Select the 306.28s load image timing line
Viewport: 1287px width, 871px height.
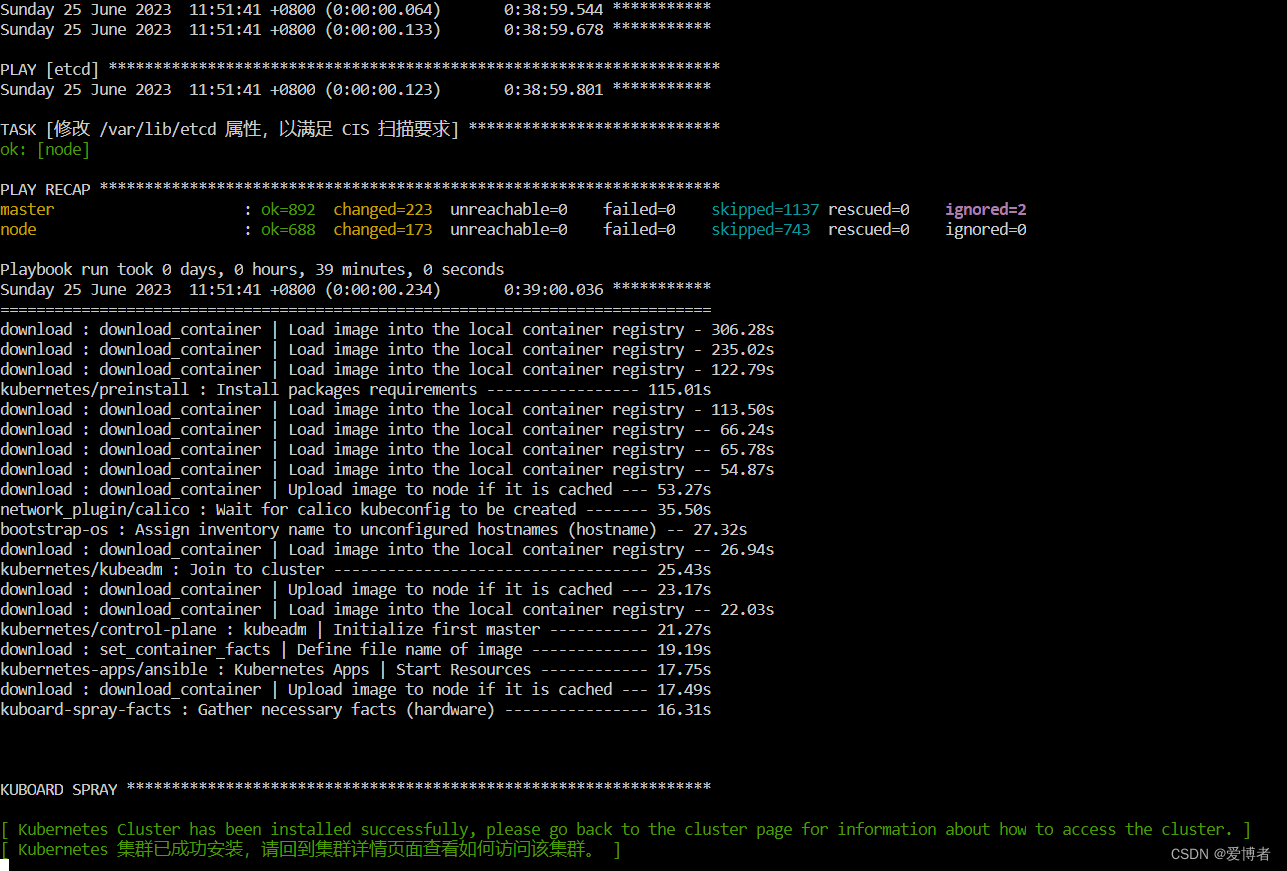(387, 329)
